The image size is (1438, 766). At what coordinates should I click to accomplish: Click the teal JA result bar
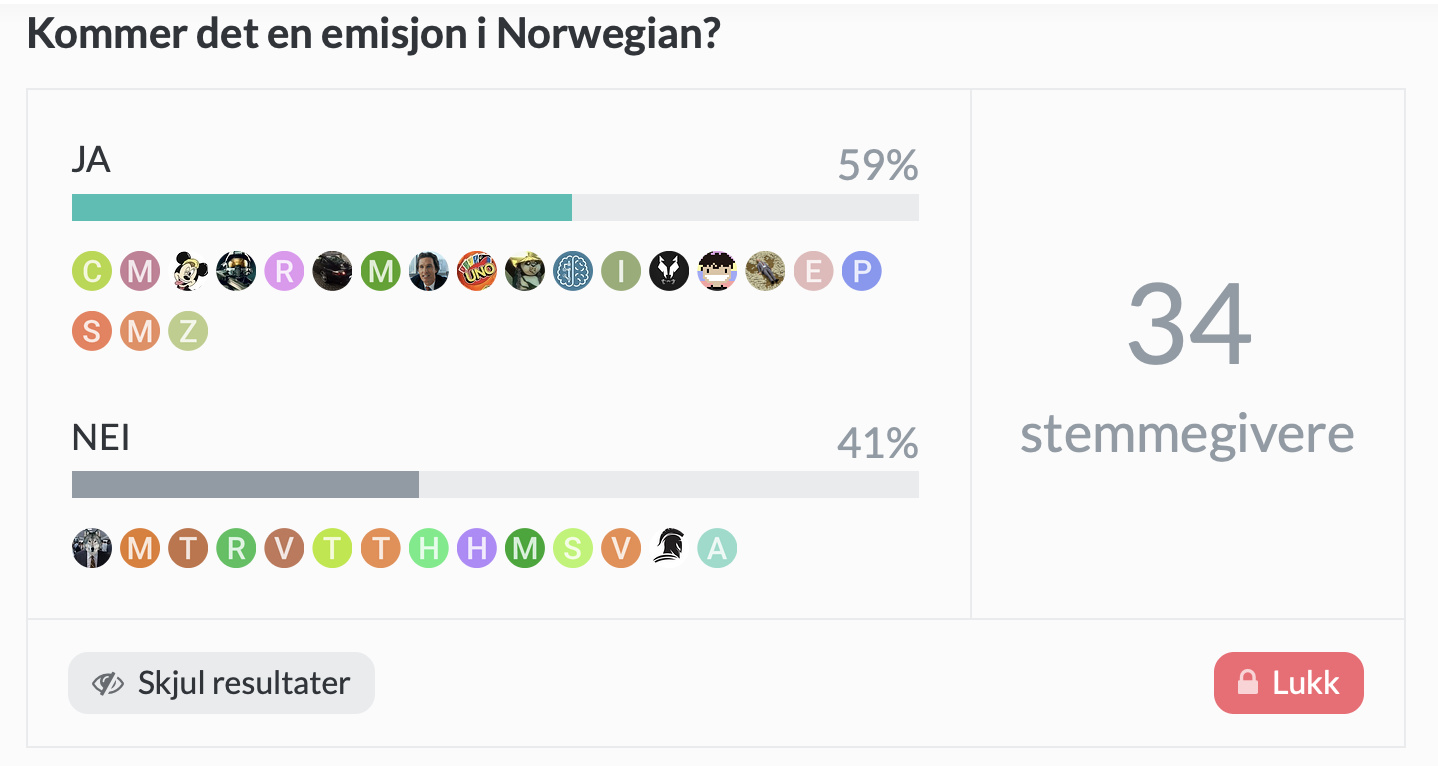[x=322, y=207]
